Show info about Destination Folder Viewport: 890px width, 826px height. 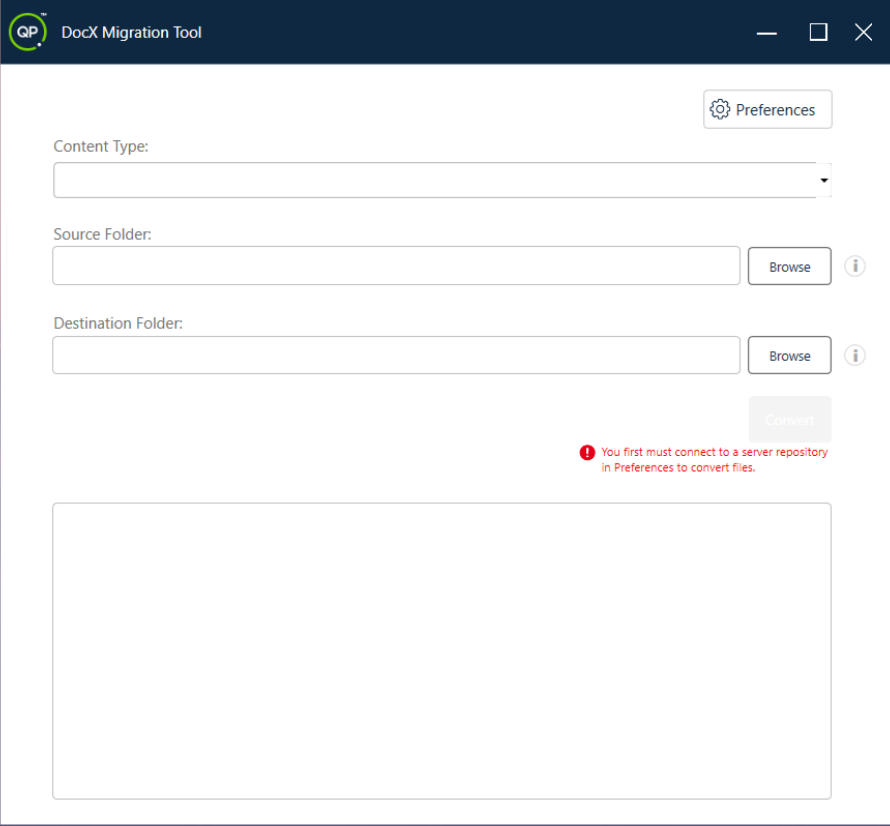click(x=855, y=355)
